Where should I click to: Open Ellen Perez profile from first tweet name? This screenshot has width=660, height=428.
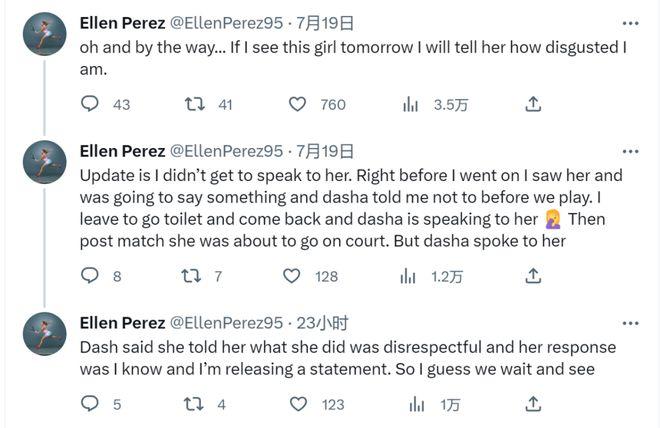pos(122,23)
